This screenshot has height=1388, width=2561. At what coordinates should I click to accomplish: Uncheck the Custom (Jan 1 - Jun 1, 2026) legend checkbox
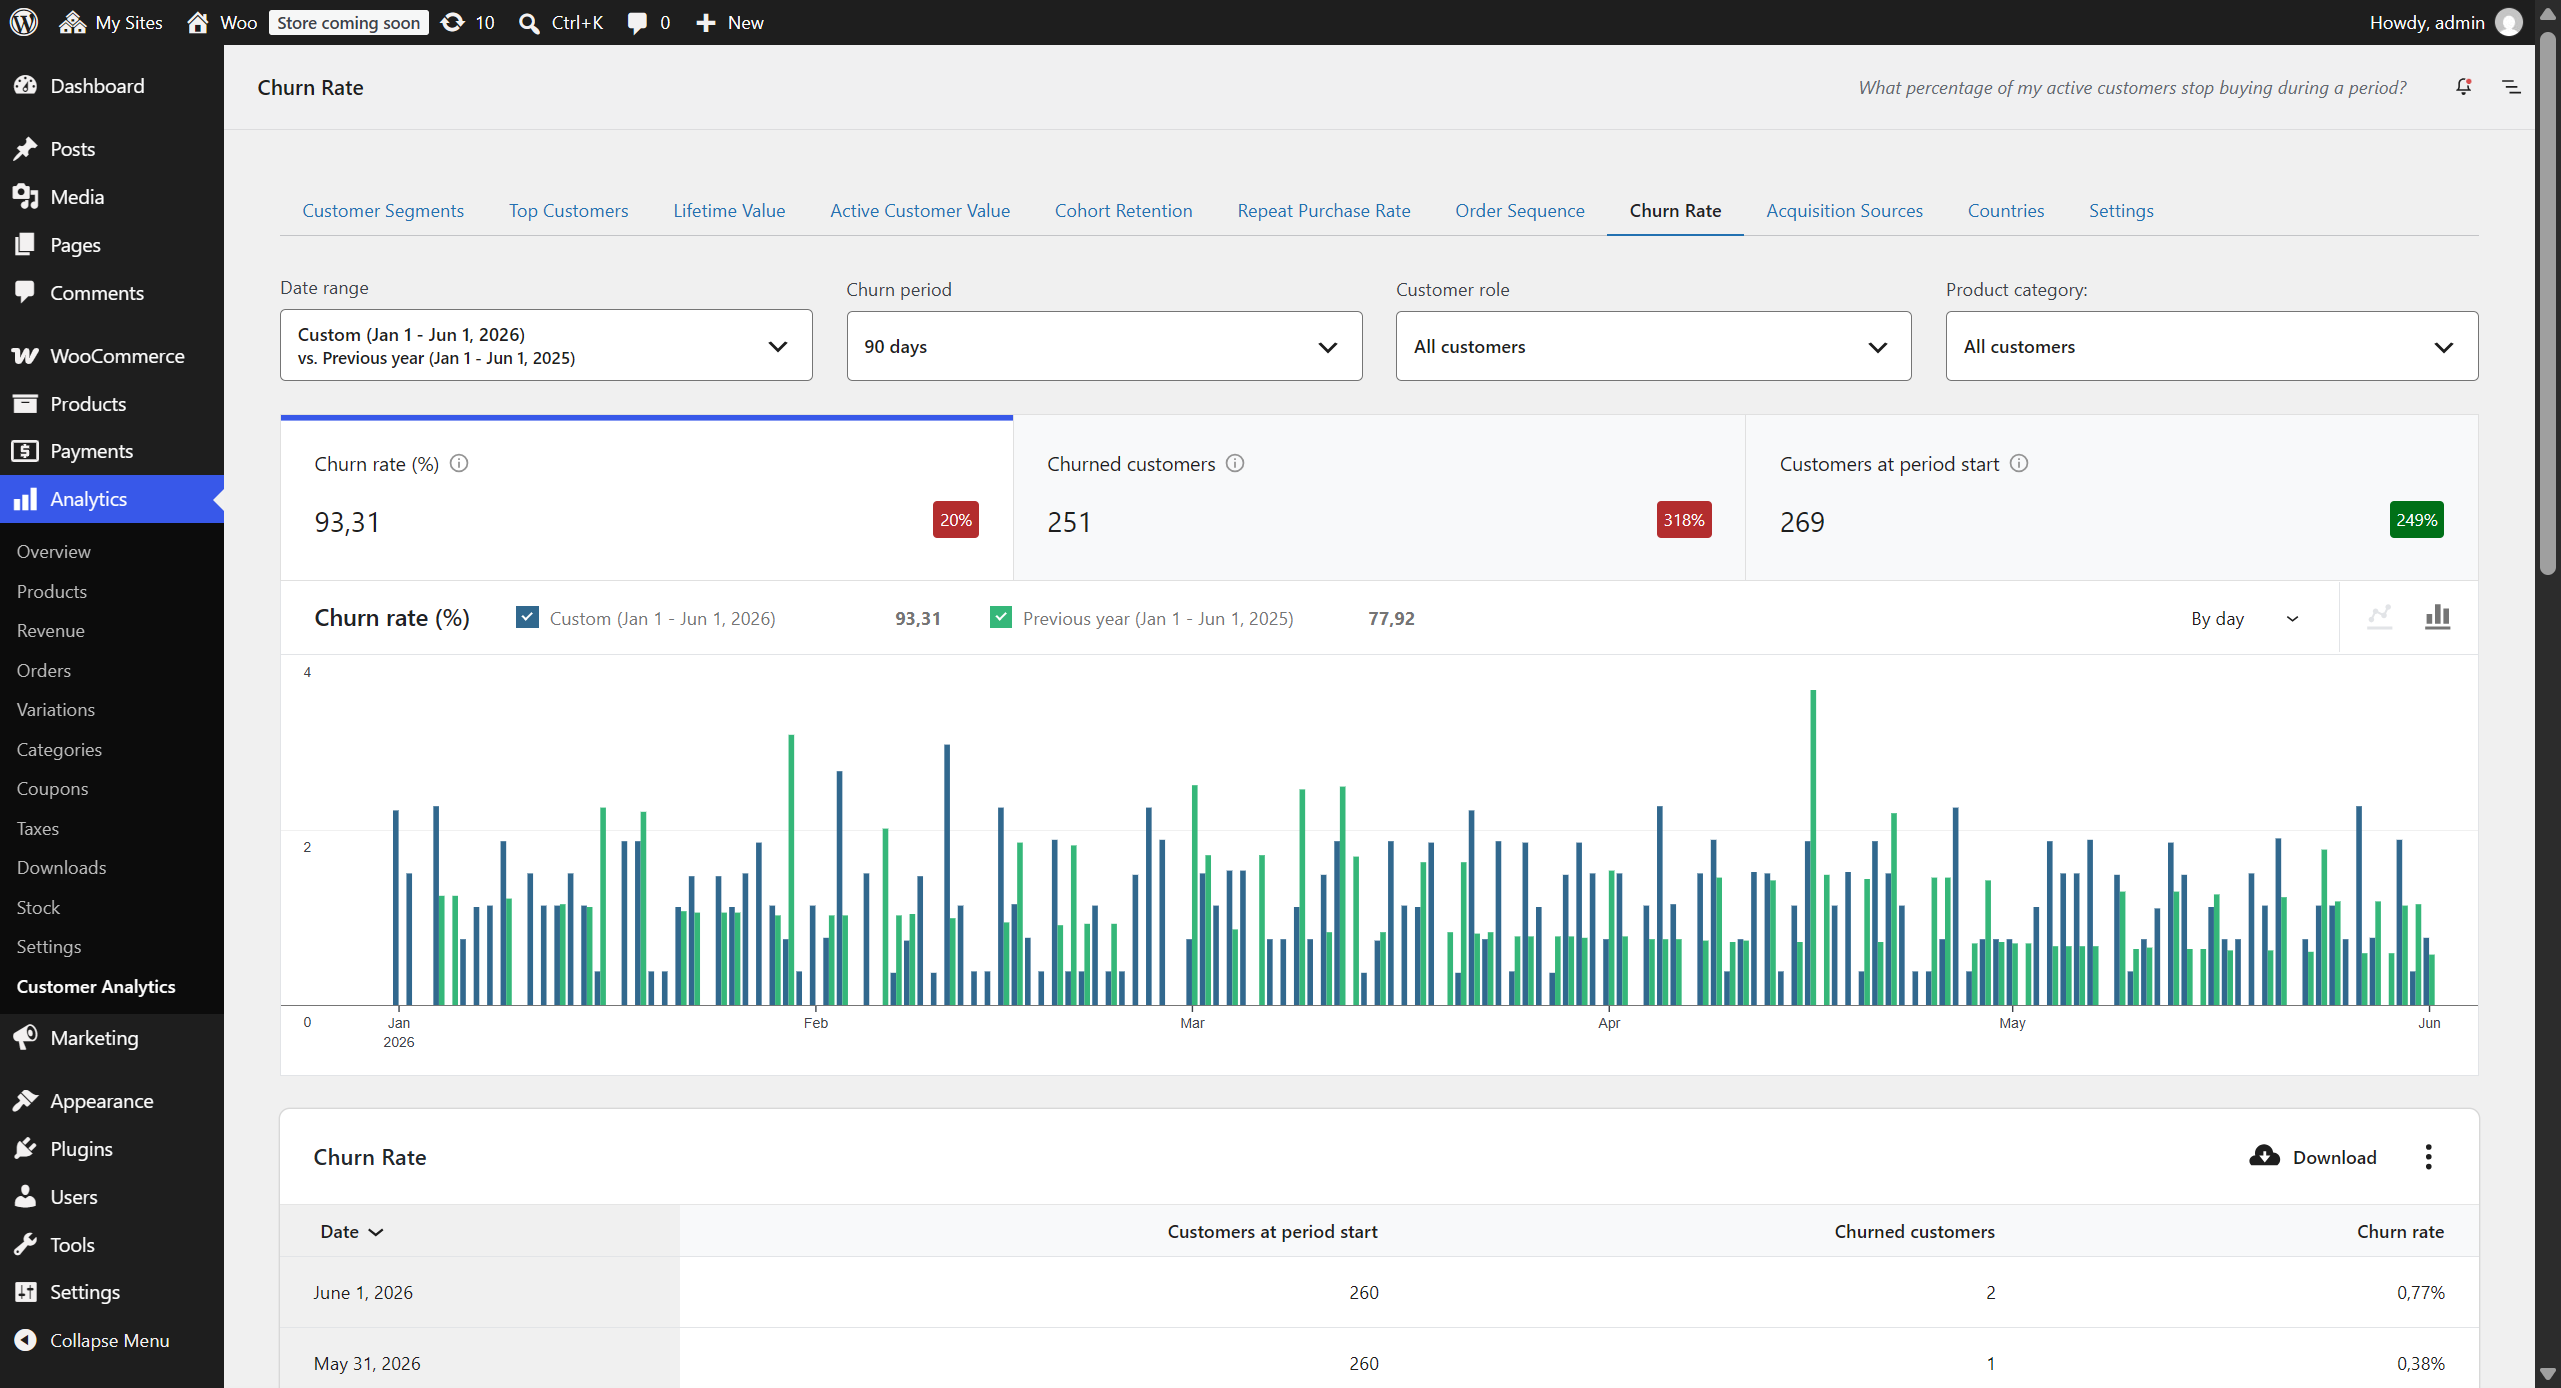[x=527, y=617]
